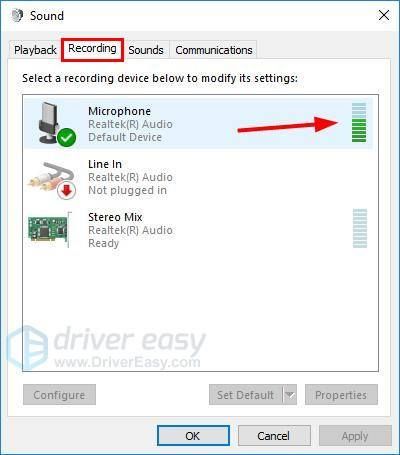Click the Apply button
Image resolution: width=400 pixels, height=455 pixels.
coord(355,436)
